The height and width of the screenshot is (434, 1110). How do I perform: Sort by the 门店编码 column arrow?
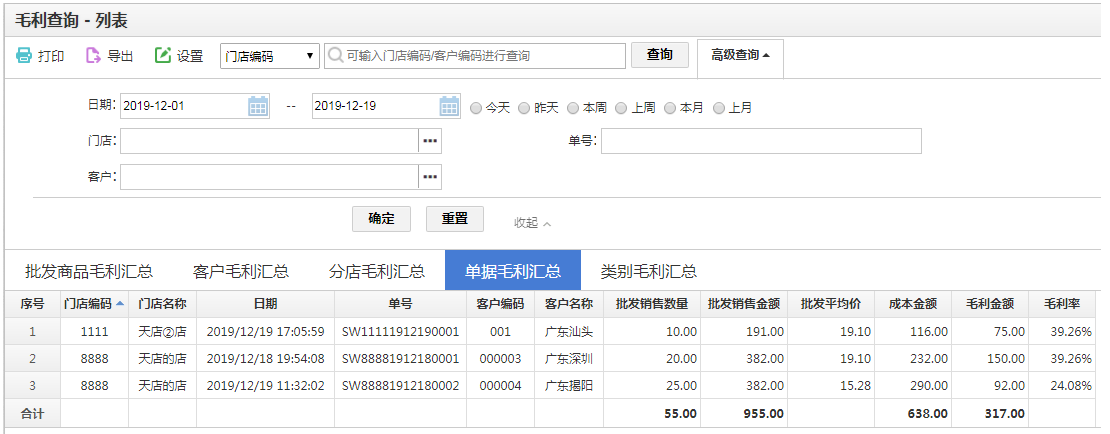pyautogui.click(x=120, y=304)
